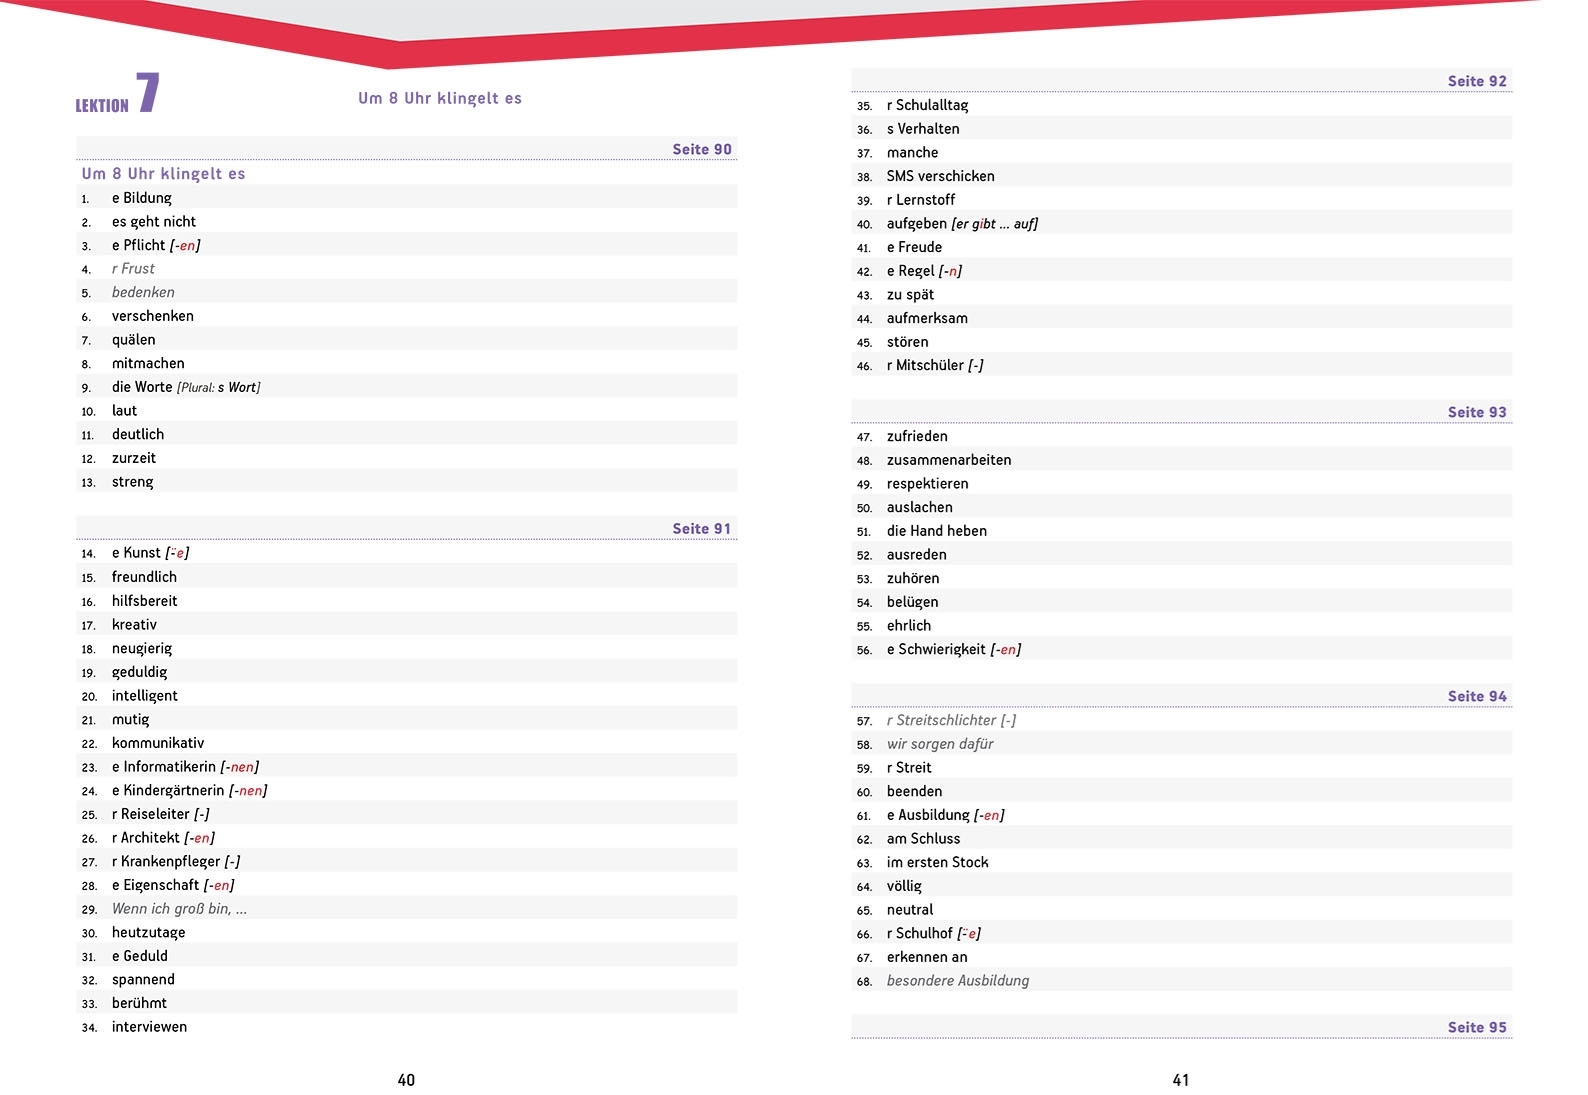Click the entry 'e Pflicht [-en]'
The height and width of the screenshot is (1095, 1588).
coord(156,245)
